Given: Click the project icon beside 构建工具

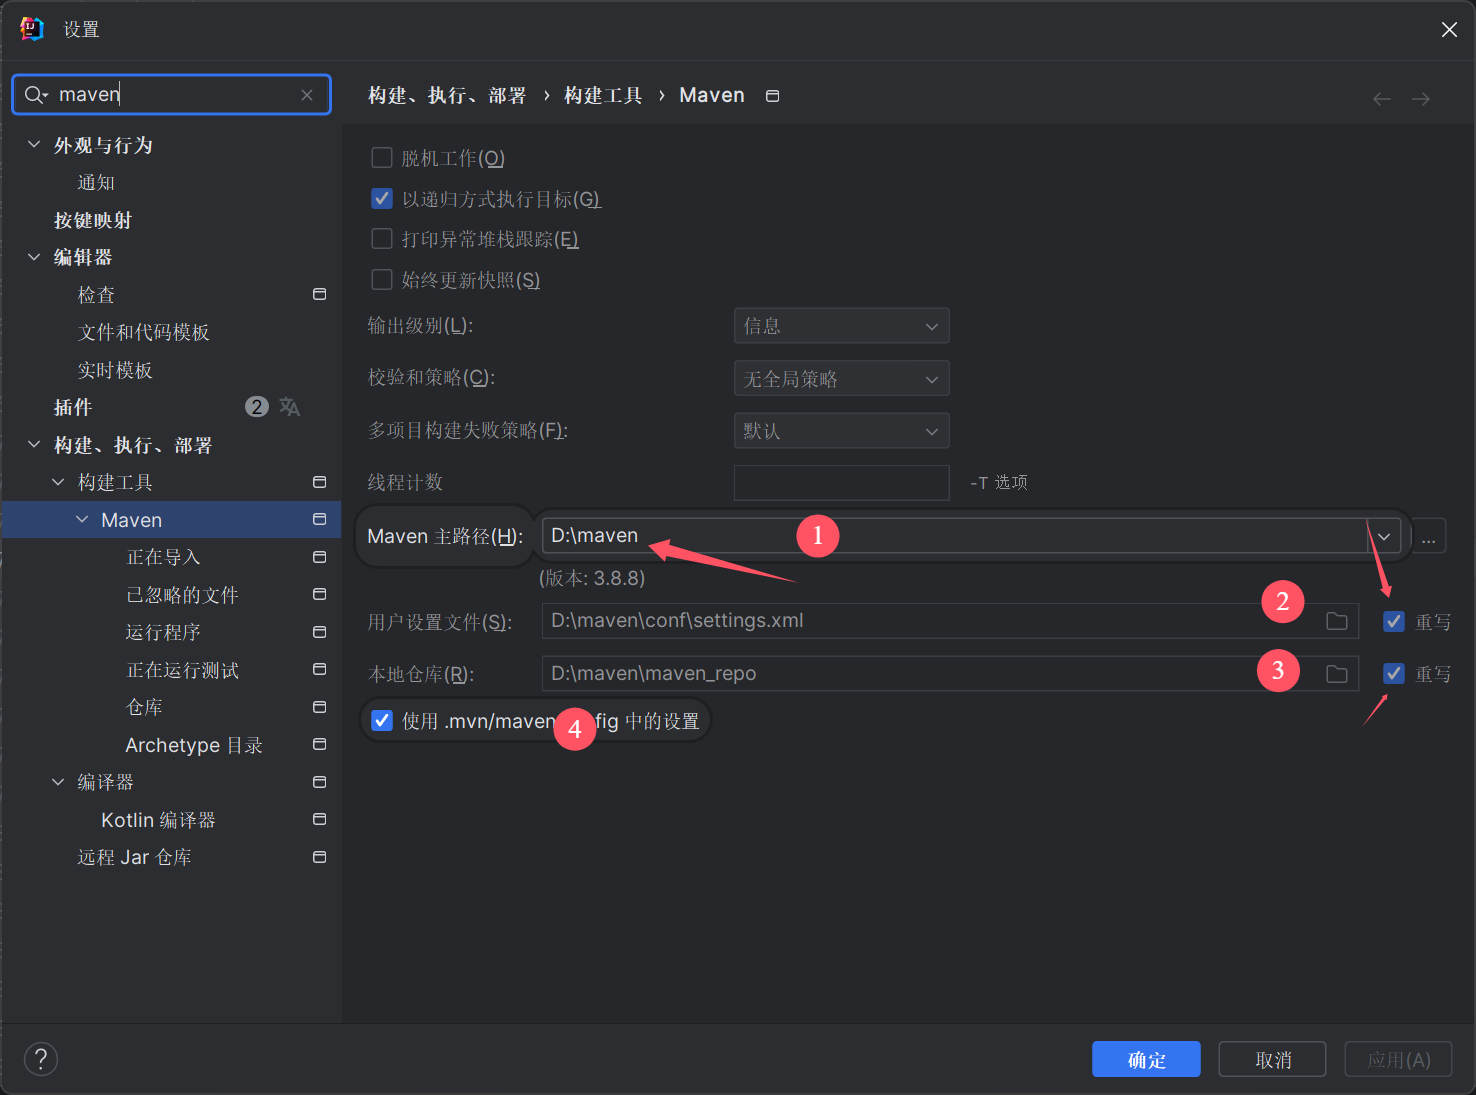Looking at the screenshot, I should [320, 482].
